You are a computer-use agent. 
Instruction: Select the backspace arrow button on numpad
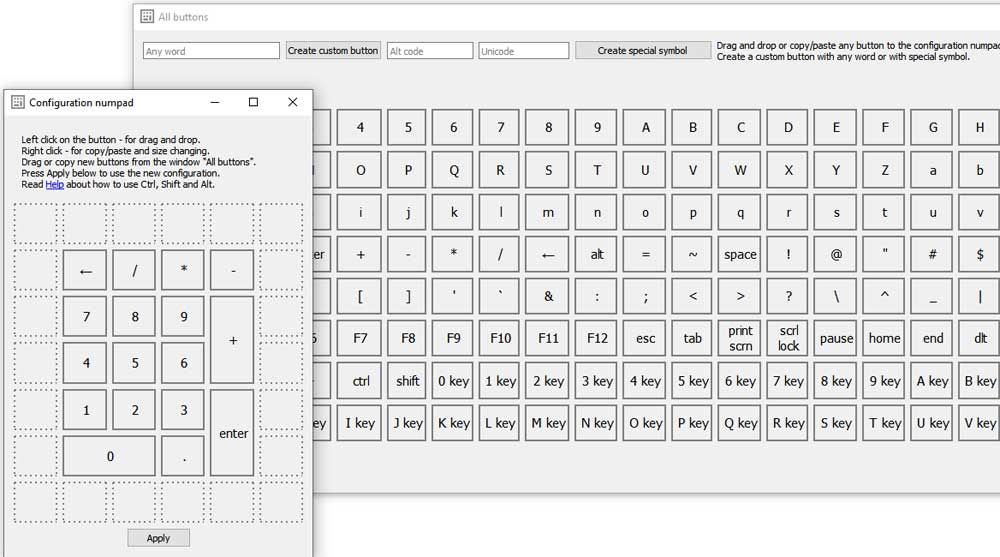pos(85,271)
